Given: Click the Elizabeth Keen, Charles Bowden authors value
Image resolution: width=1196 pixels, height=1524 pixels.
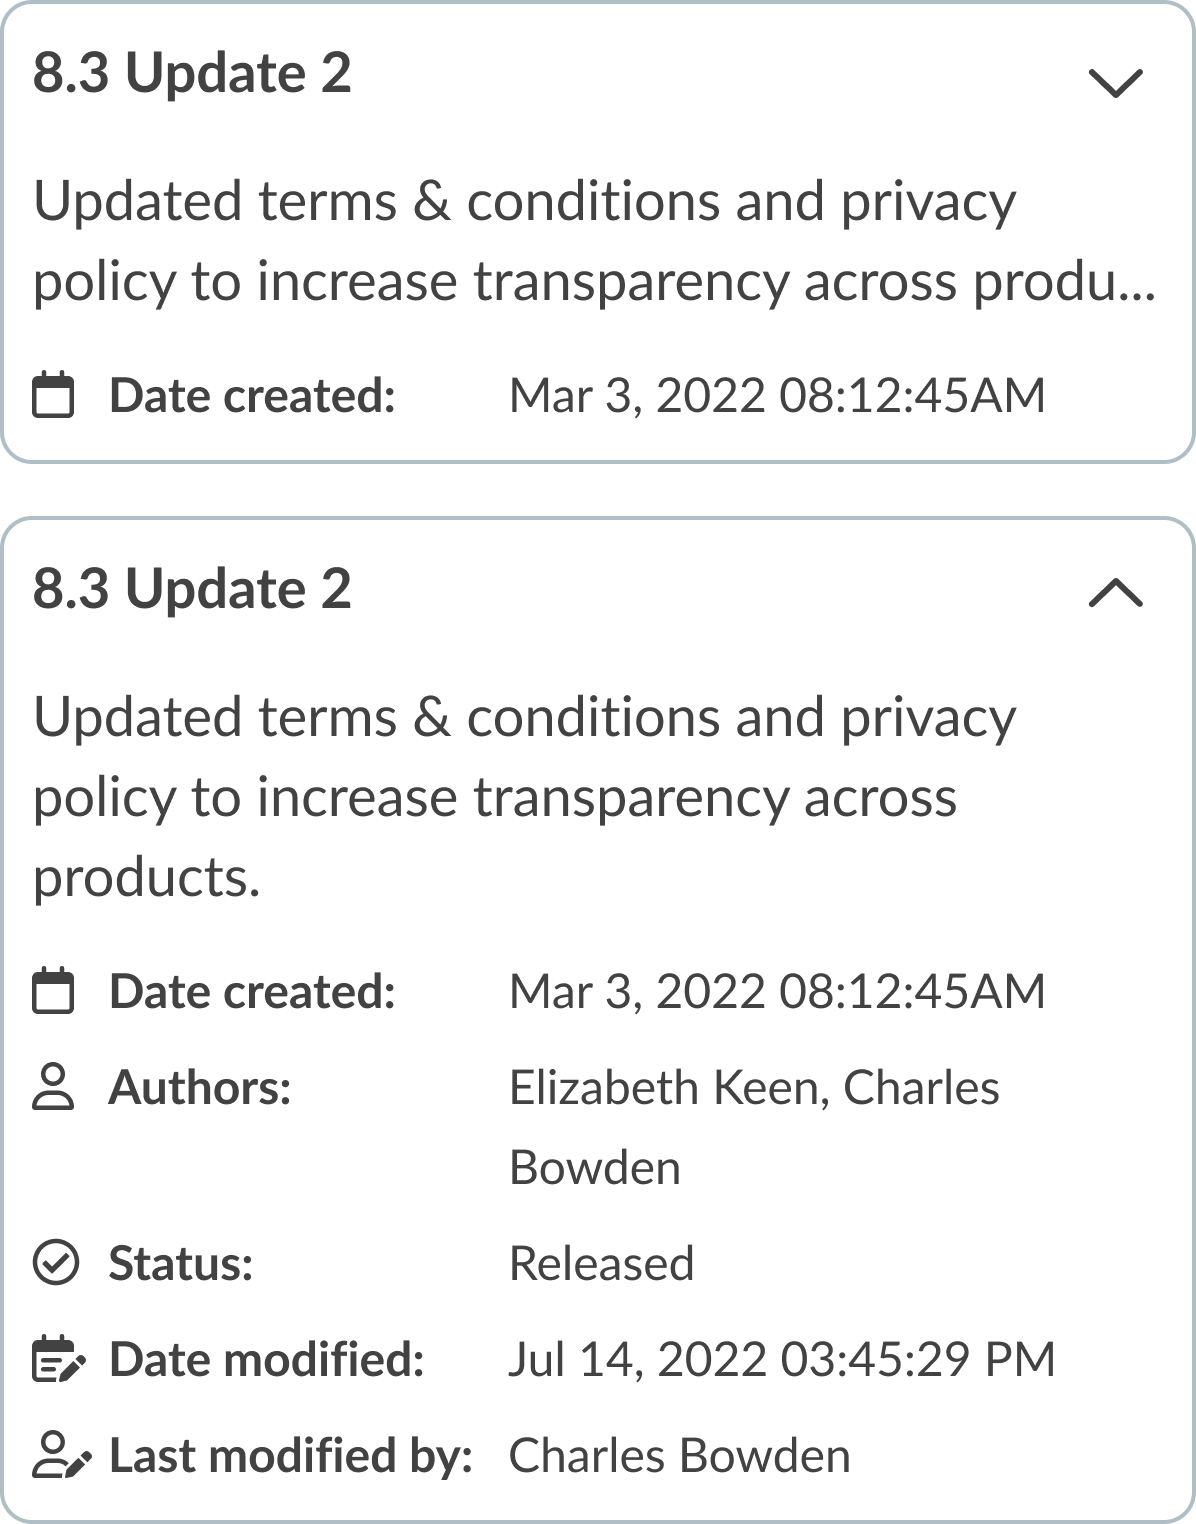Looking at the screenshot, I should pos(753,1127).
